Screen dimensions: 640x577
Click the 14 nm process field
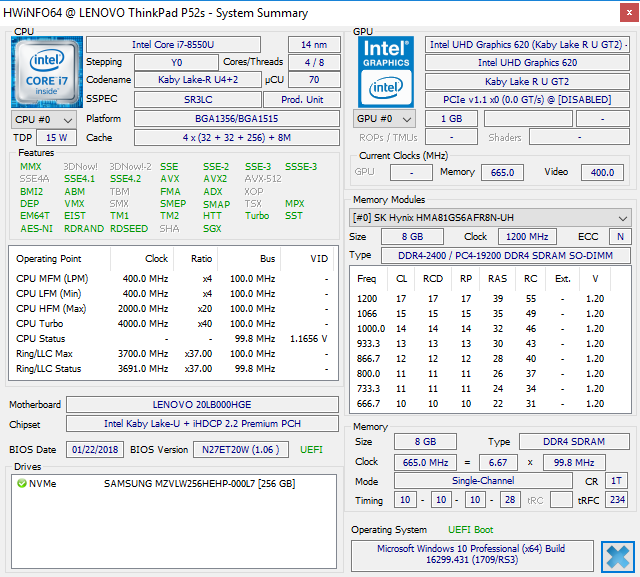point(314,44)
